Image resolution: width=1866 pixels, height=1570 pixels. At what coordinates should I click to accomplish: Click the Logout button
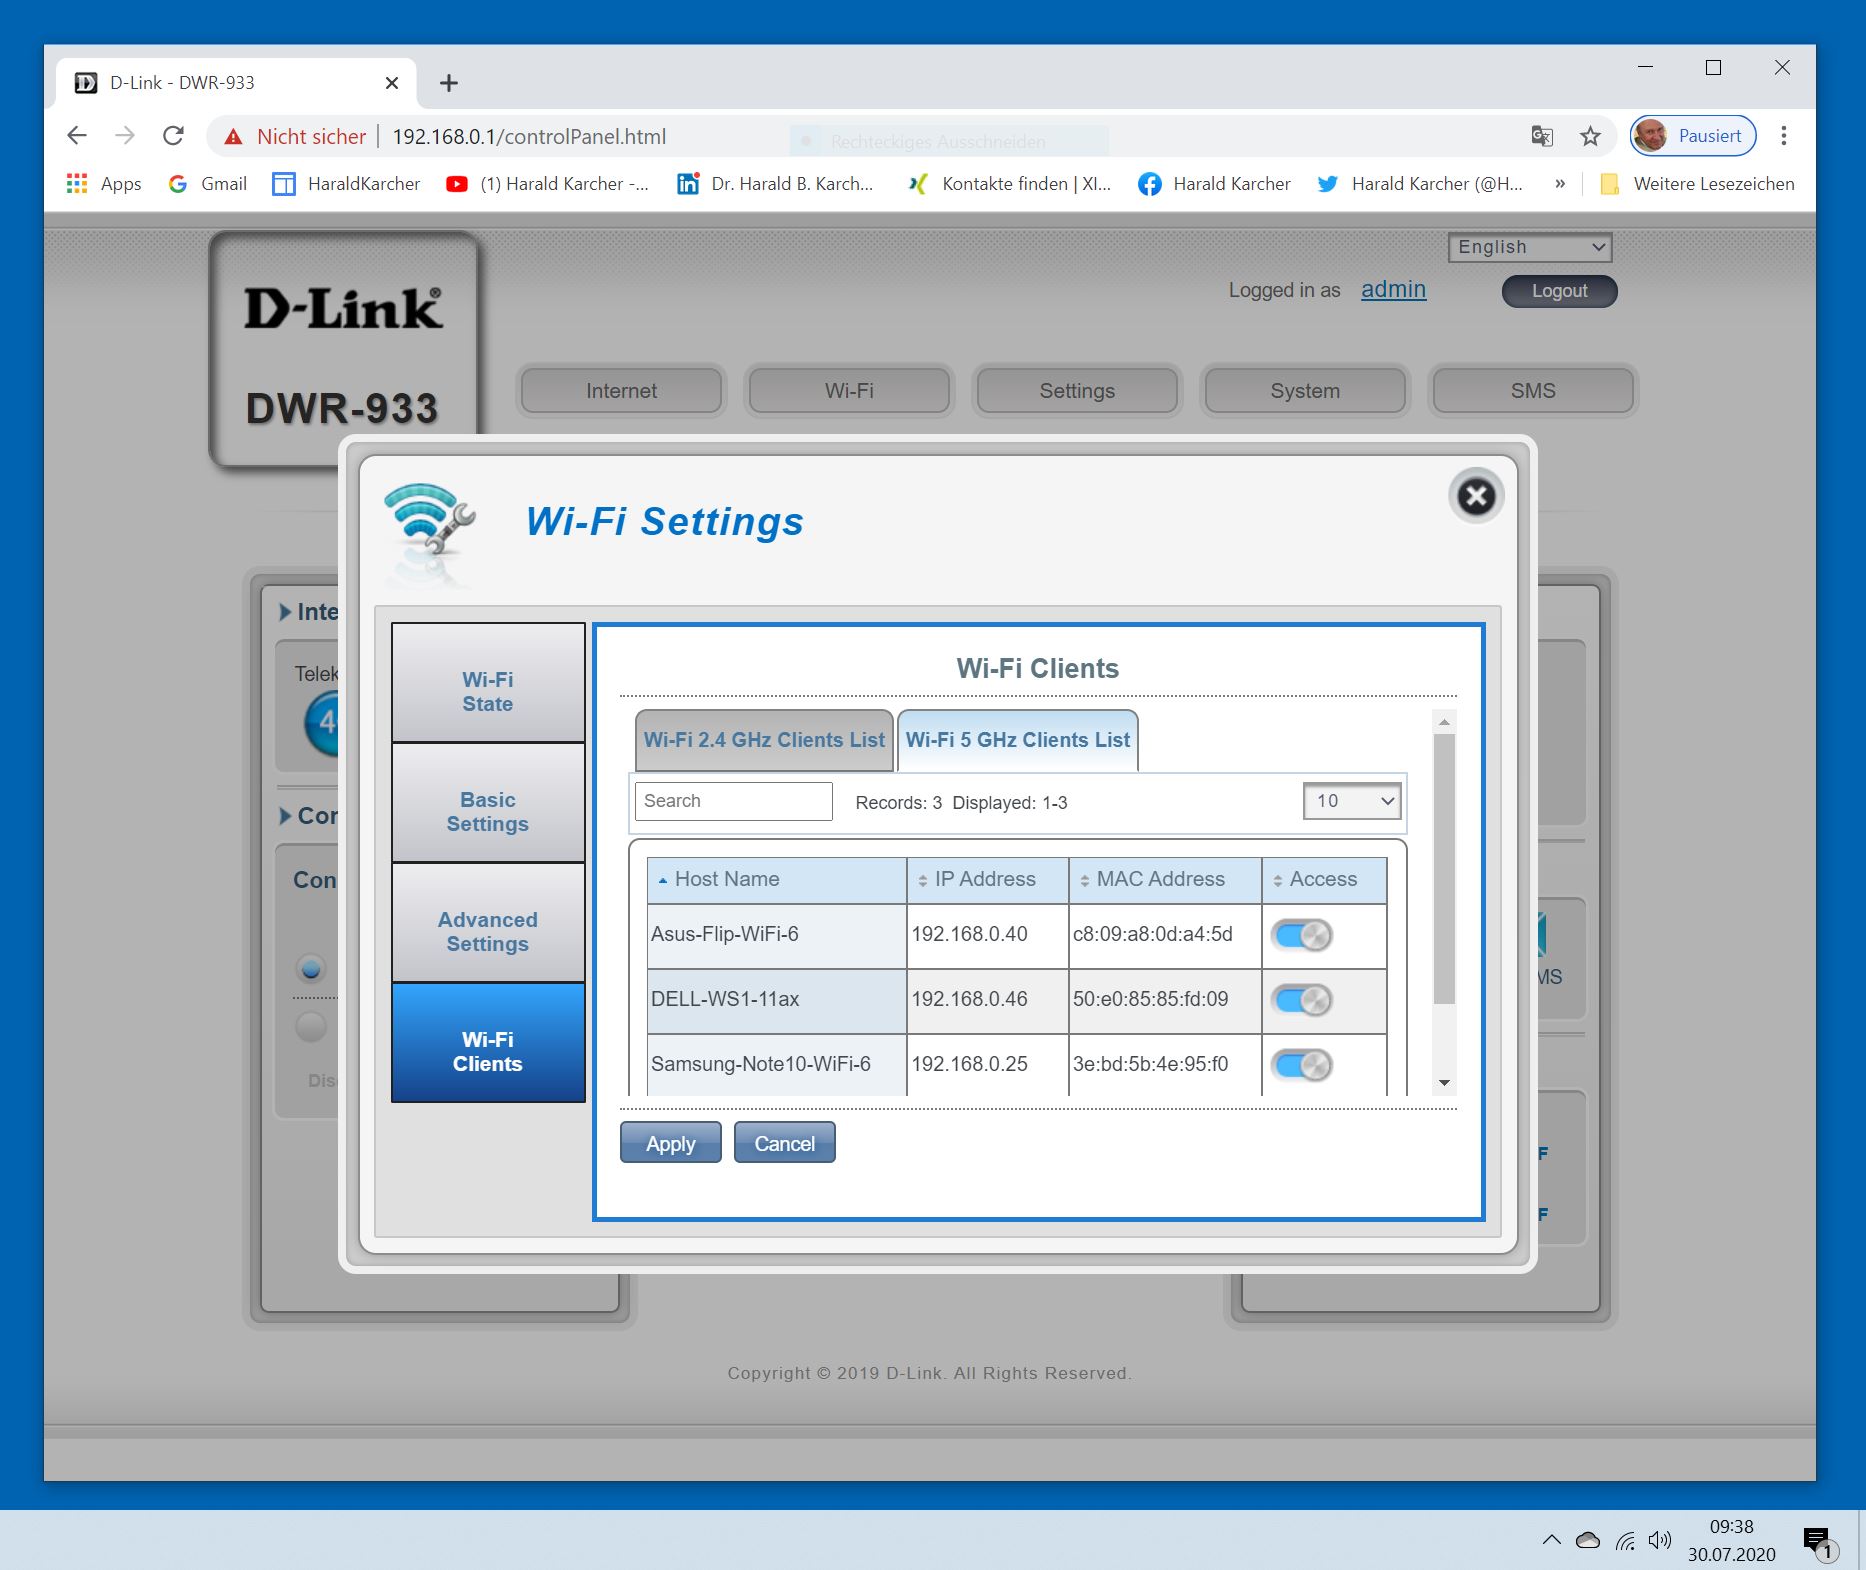(x=1560, y=291)
